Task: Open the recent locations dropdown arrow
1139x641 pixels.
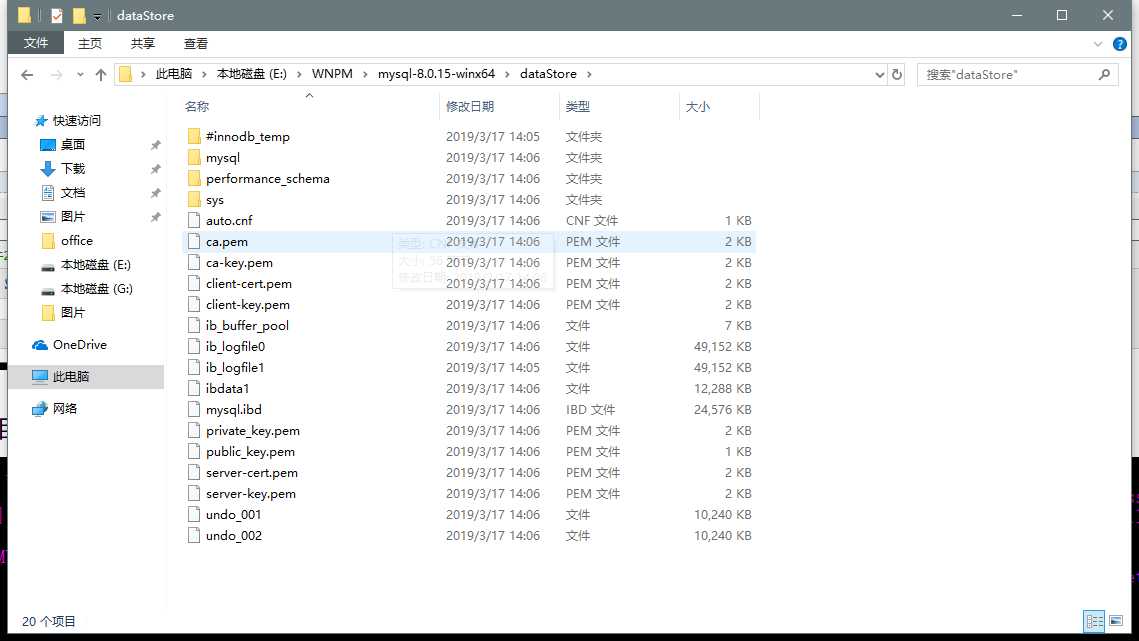Action: (80, 74)
